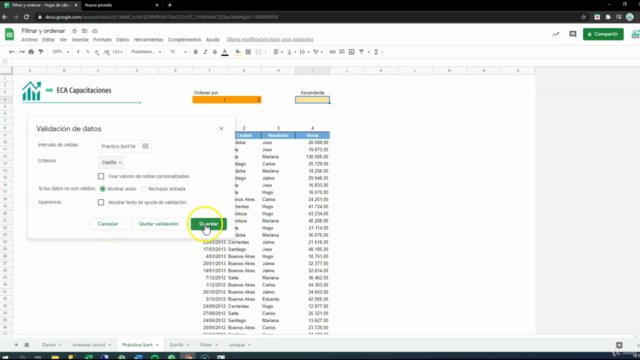Open the cell range selector grid icon
Viewport: 640px width, 360px height.
pos(145,146)
